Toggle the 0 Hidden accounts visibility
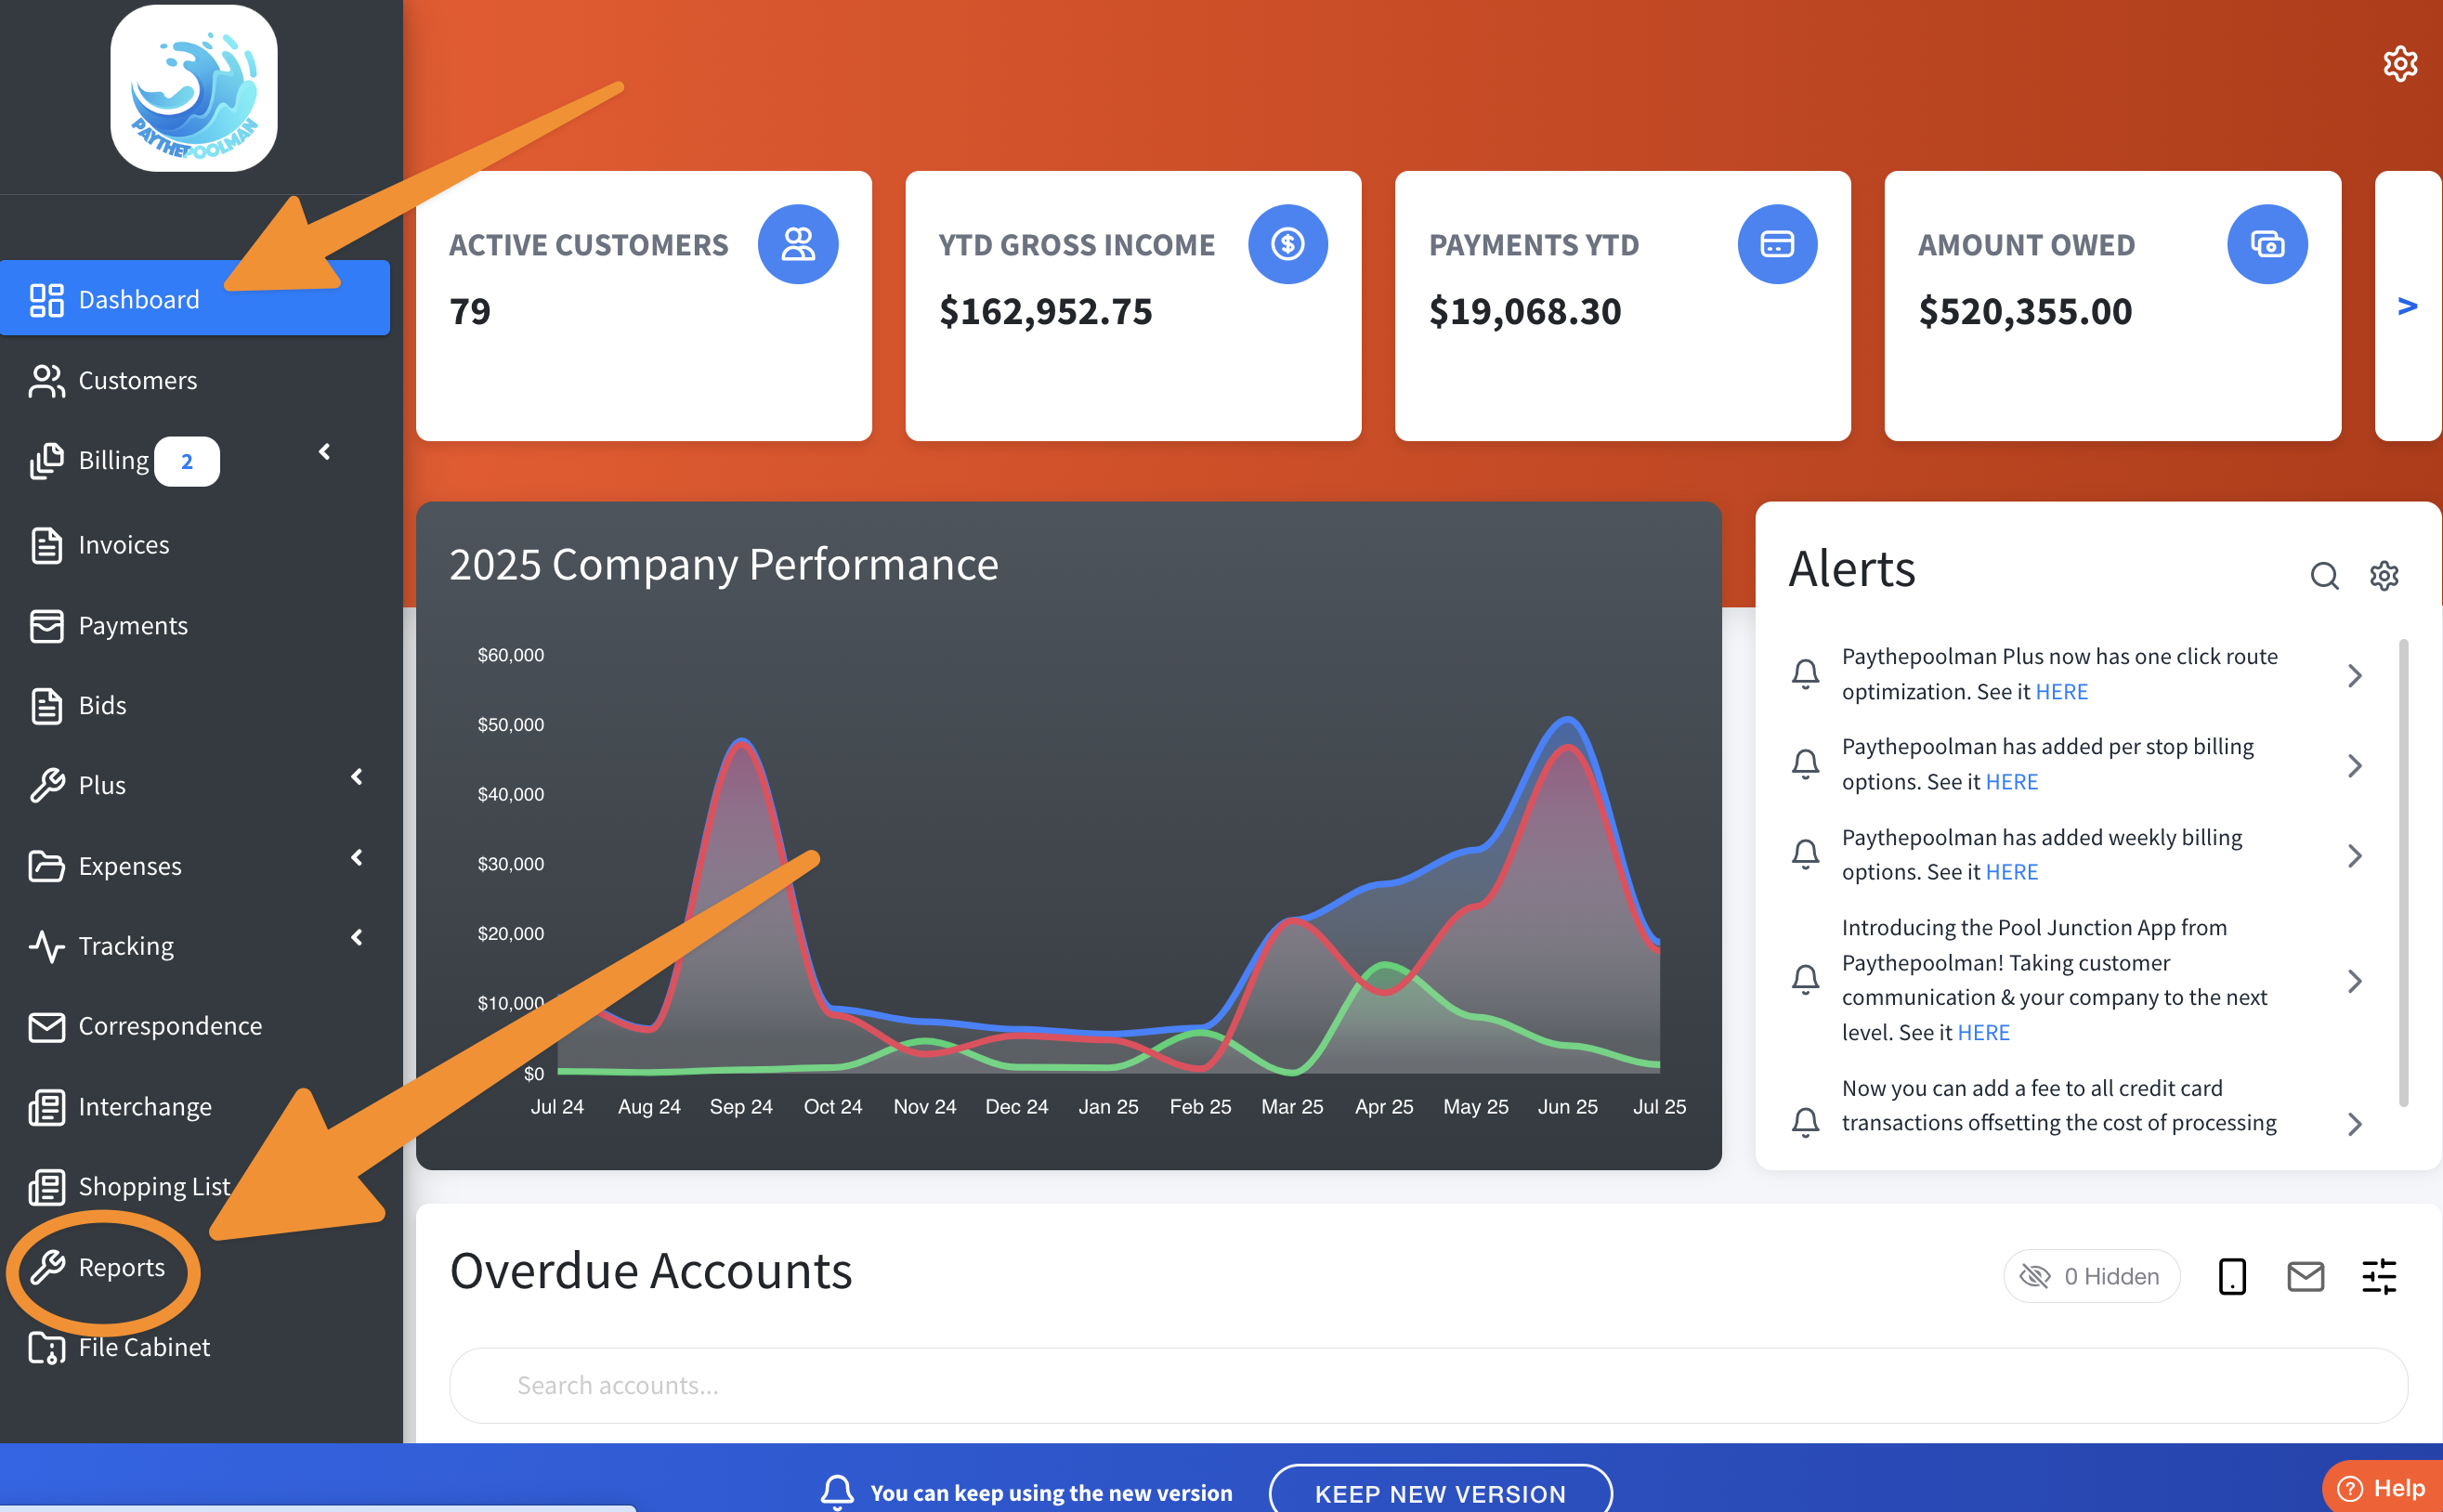 click(2091, 1276)
